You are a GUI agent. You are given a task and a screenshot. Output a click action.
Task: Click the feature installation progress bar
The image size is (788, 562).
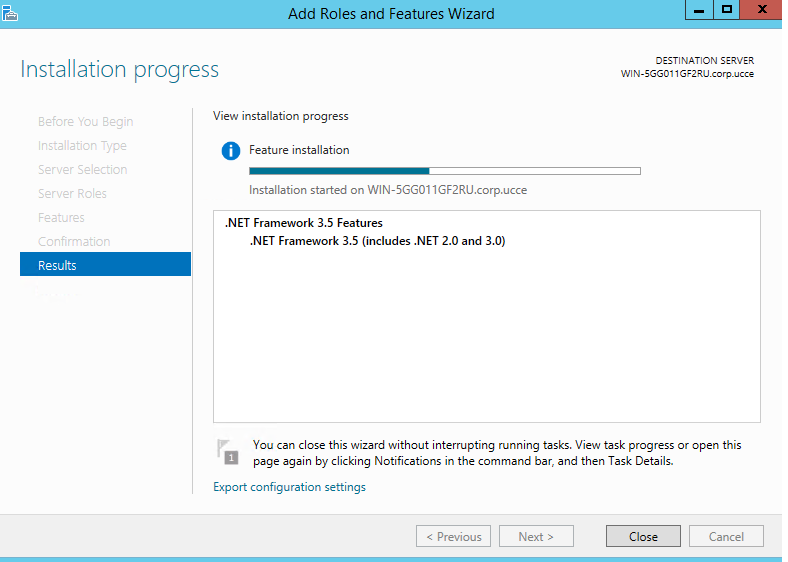tap(444, 171)
